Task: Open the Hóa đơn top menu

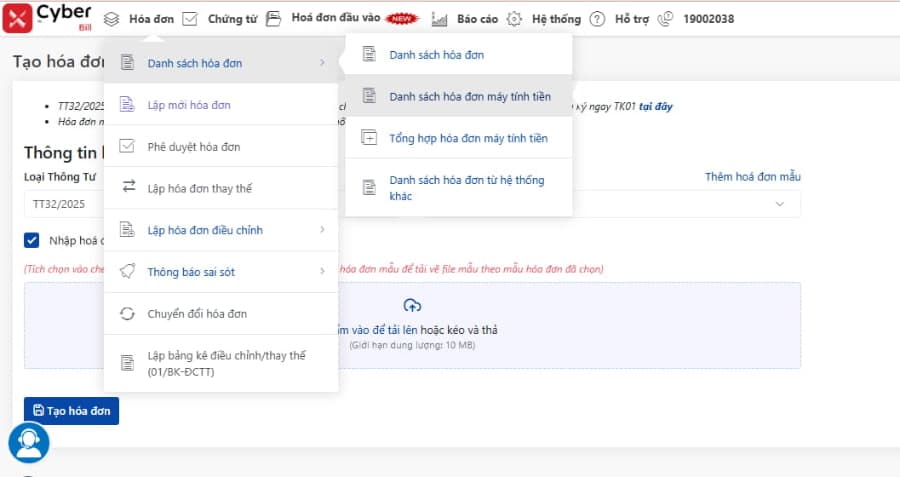Action: (x=151, y=19)
